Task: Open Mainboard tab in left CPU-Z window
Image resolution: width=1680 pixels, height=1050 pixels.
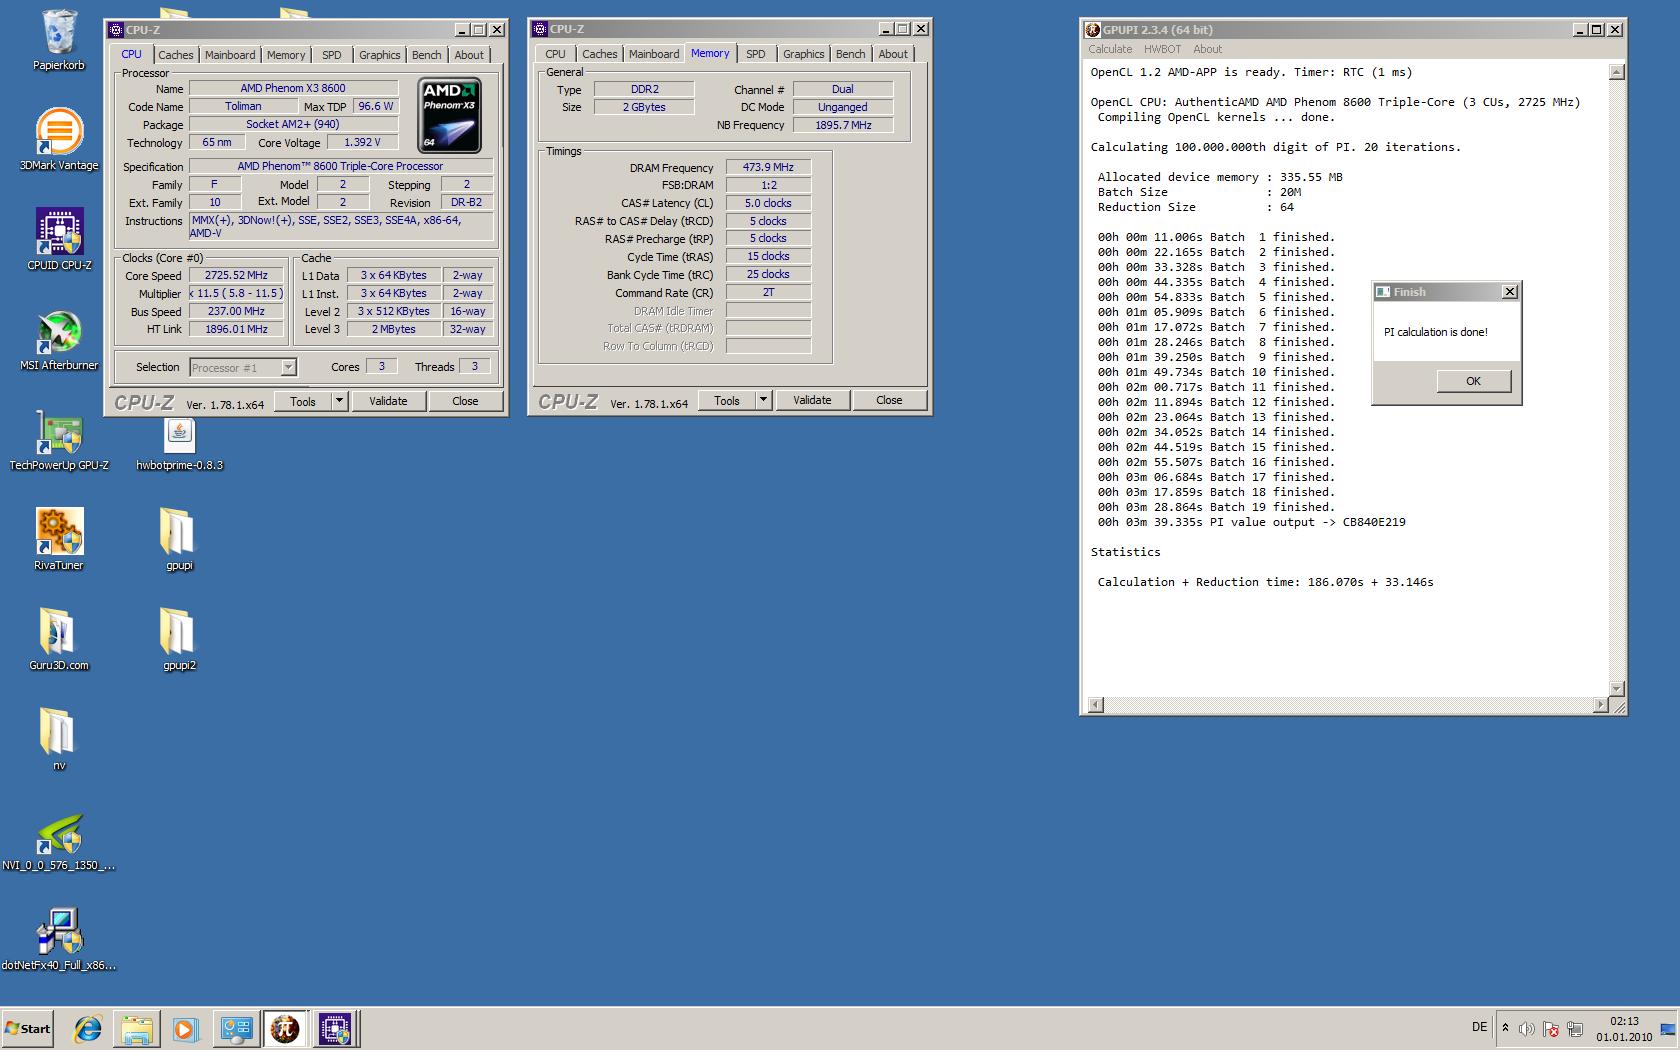Action: [x=230, y=55]
